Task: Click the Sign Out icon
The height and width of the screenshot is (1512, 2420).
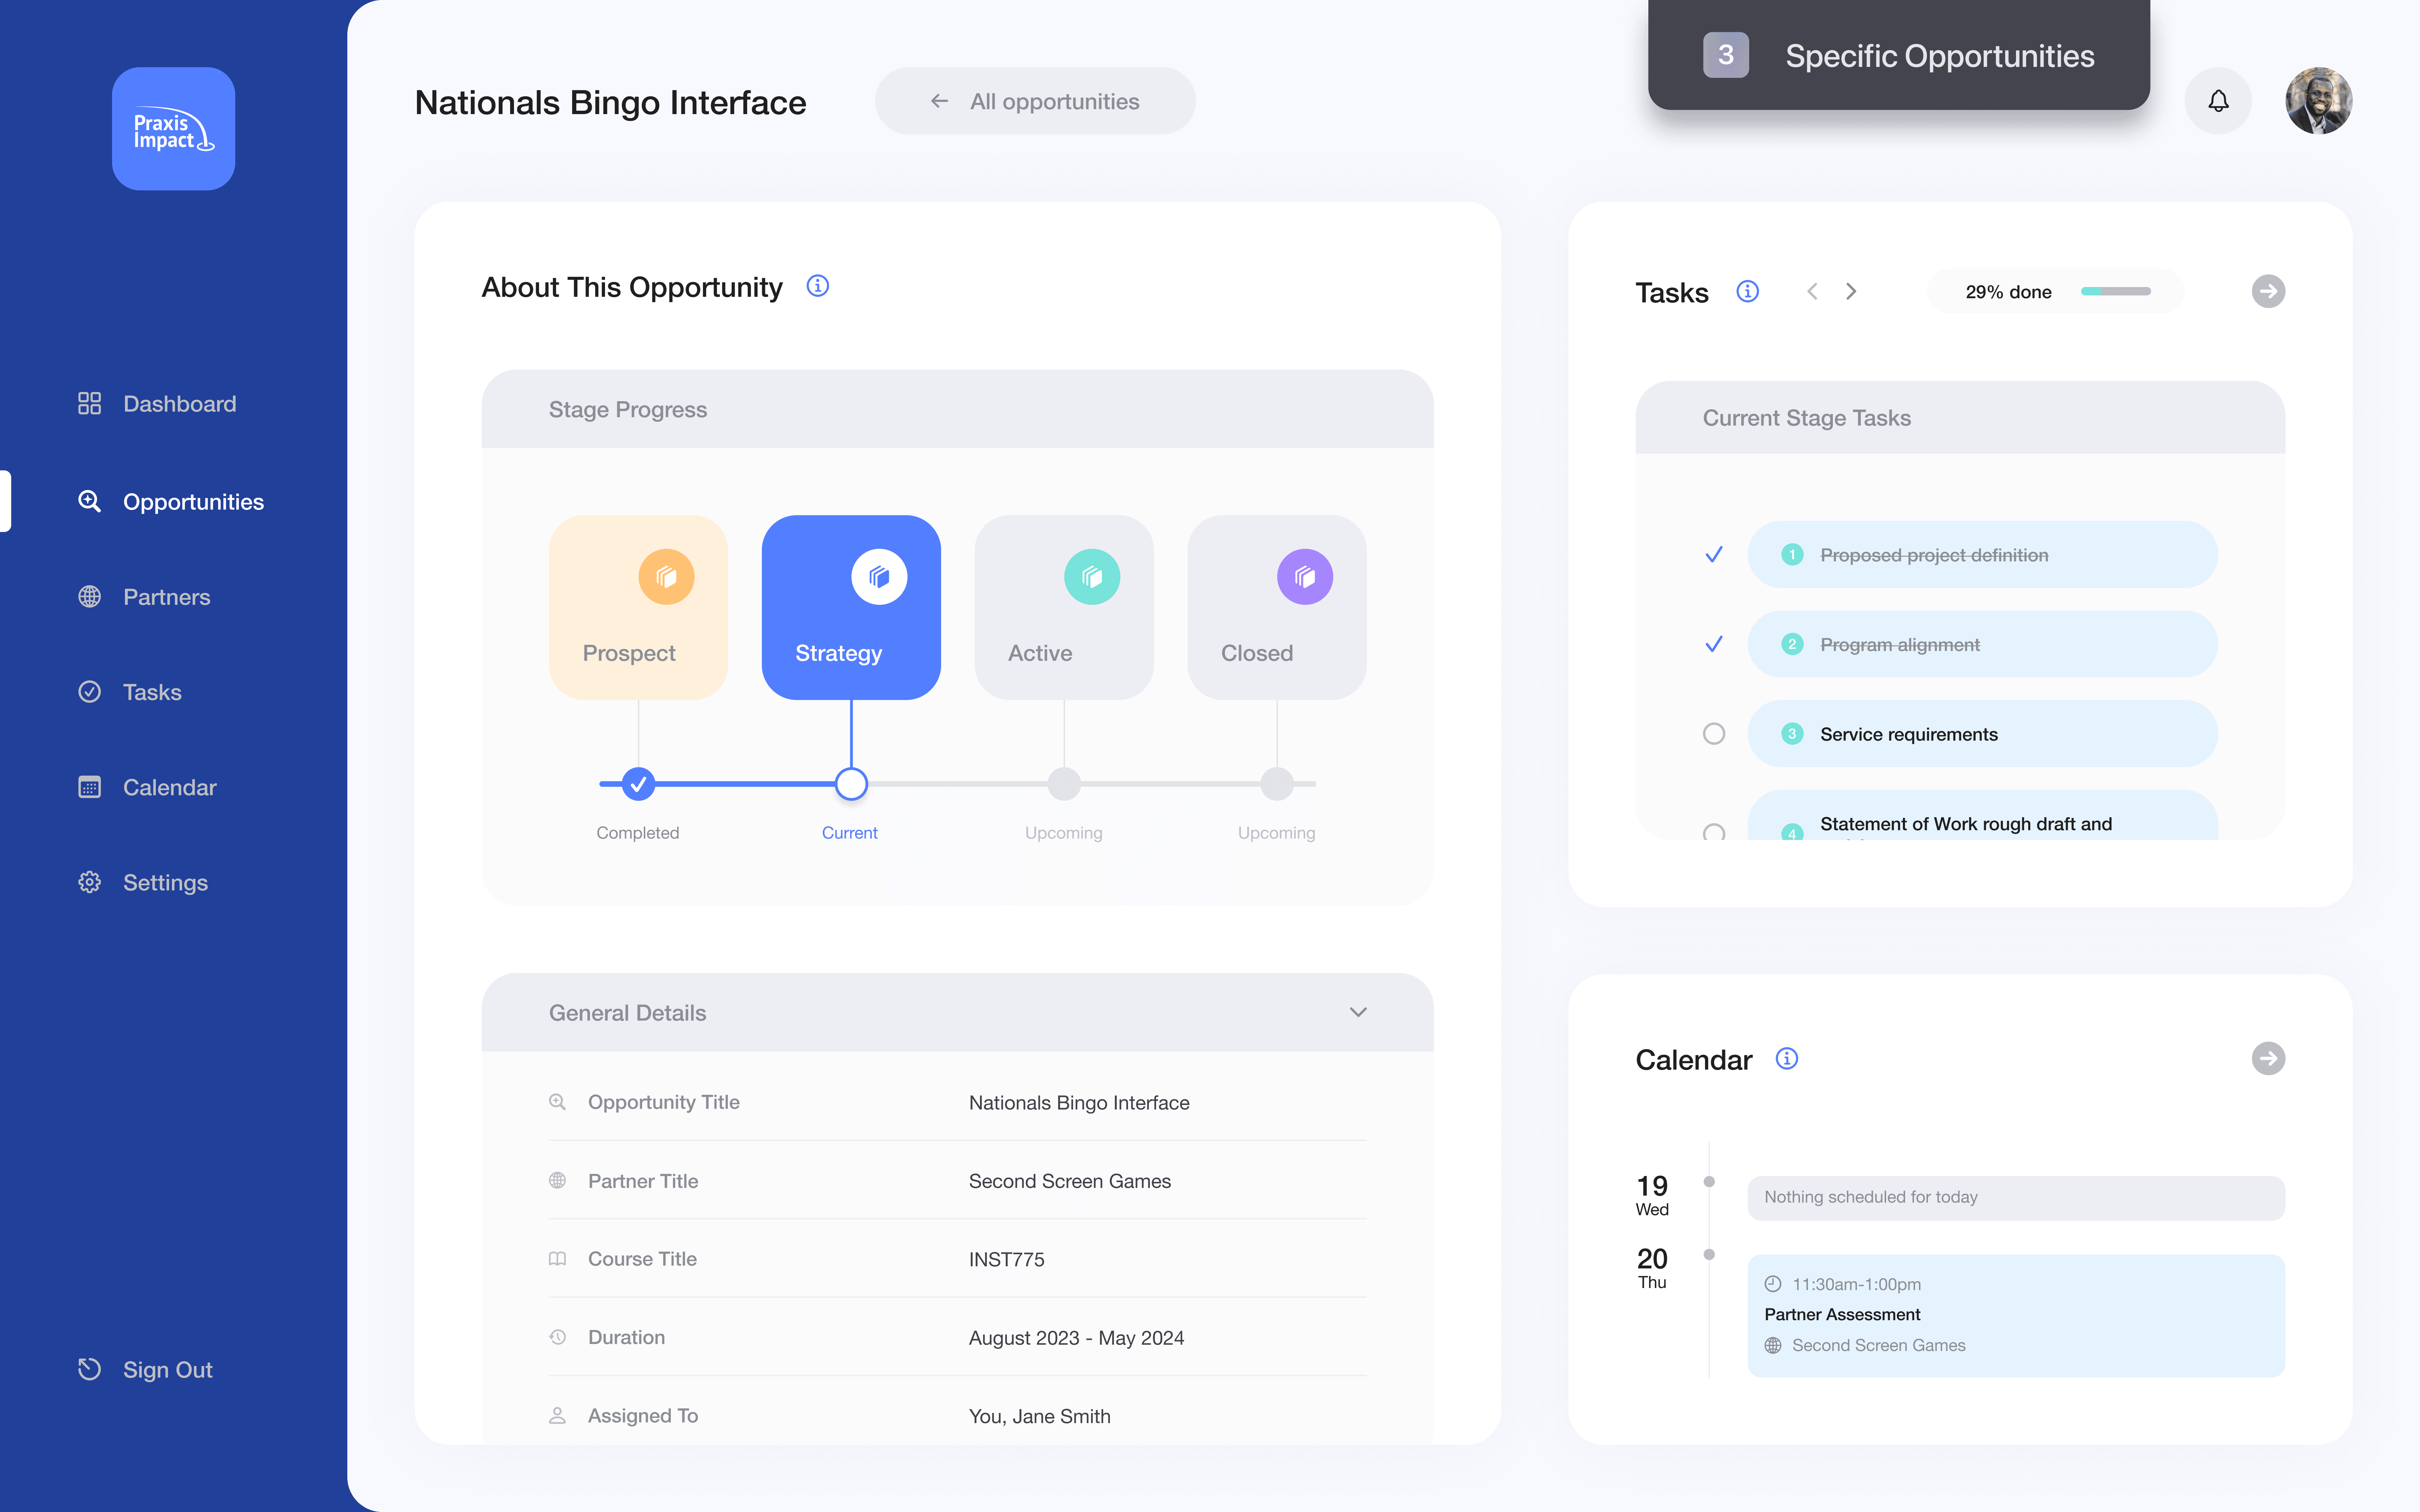Action: pos(90,1369)
